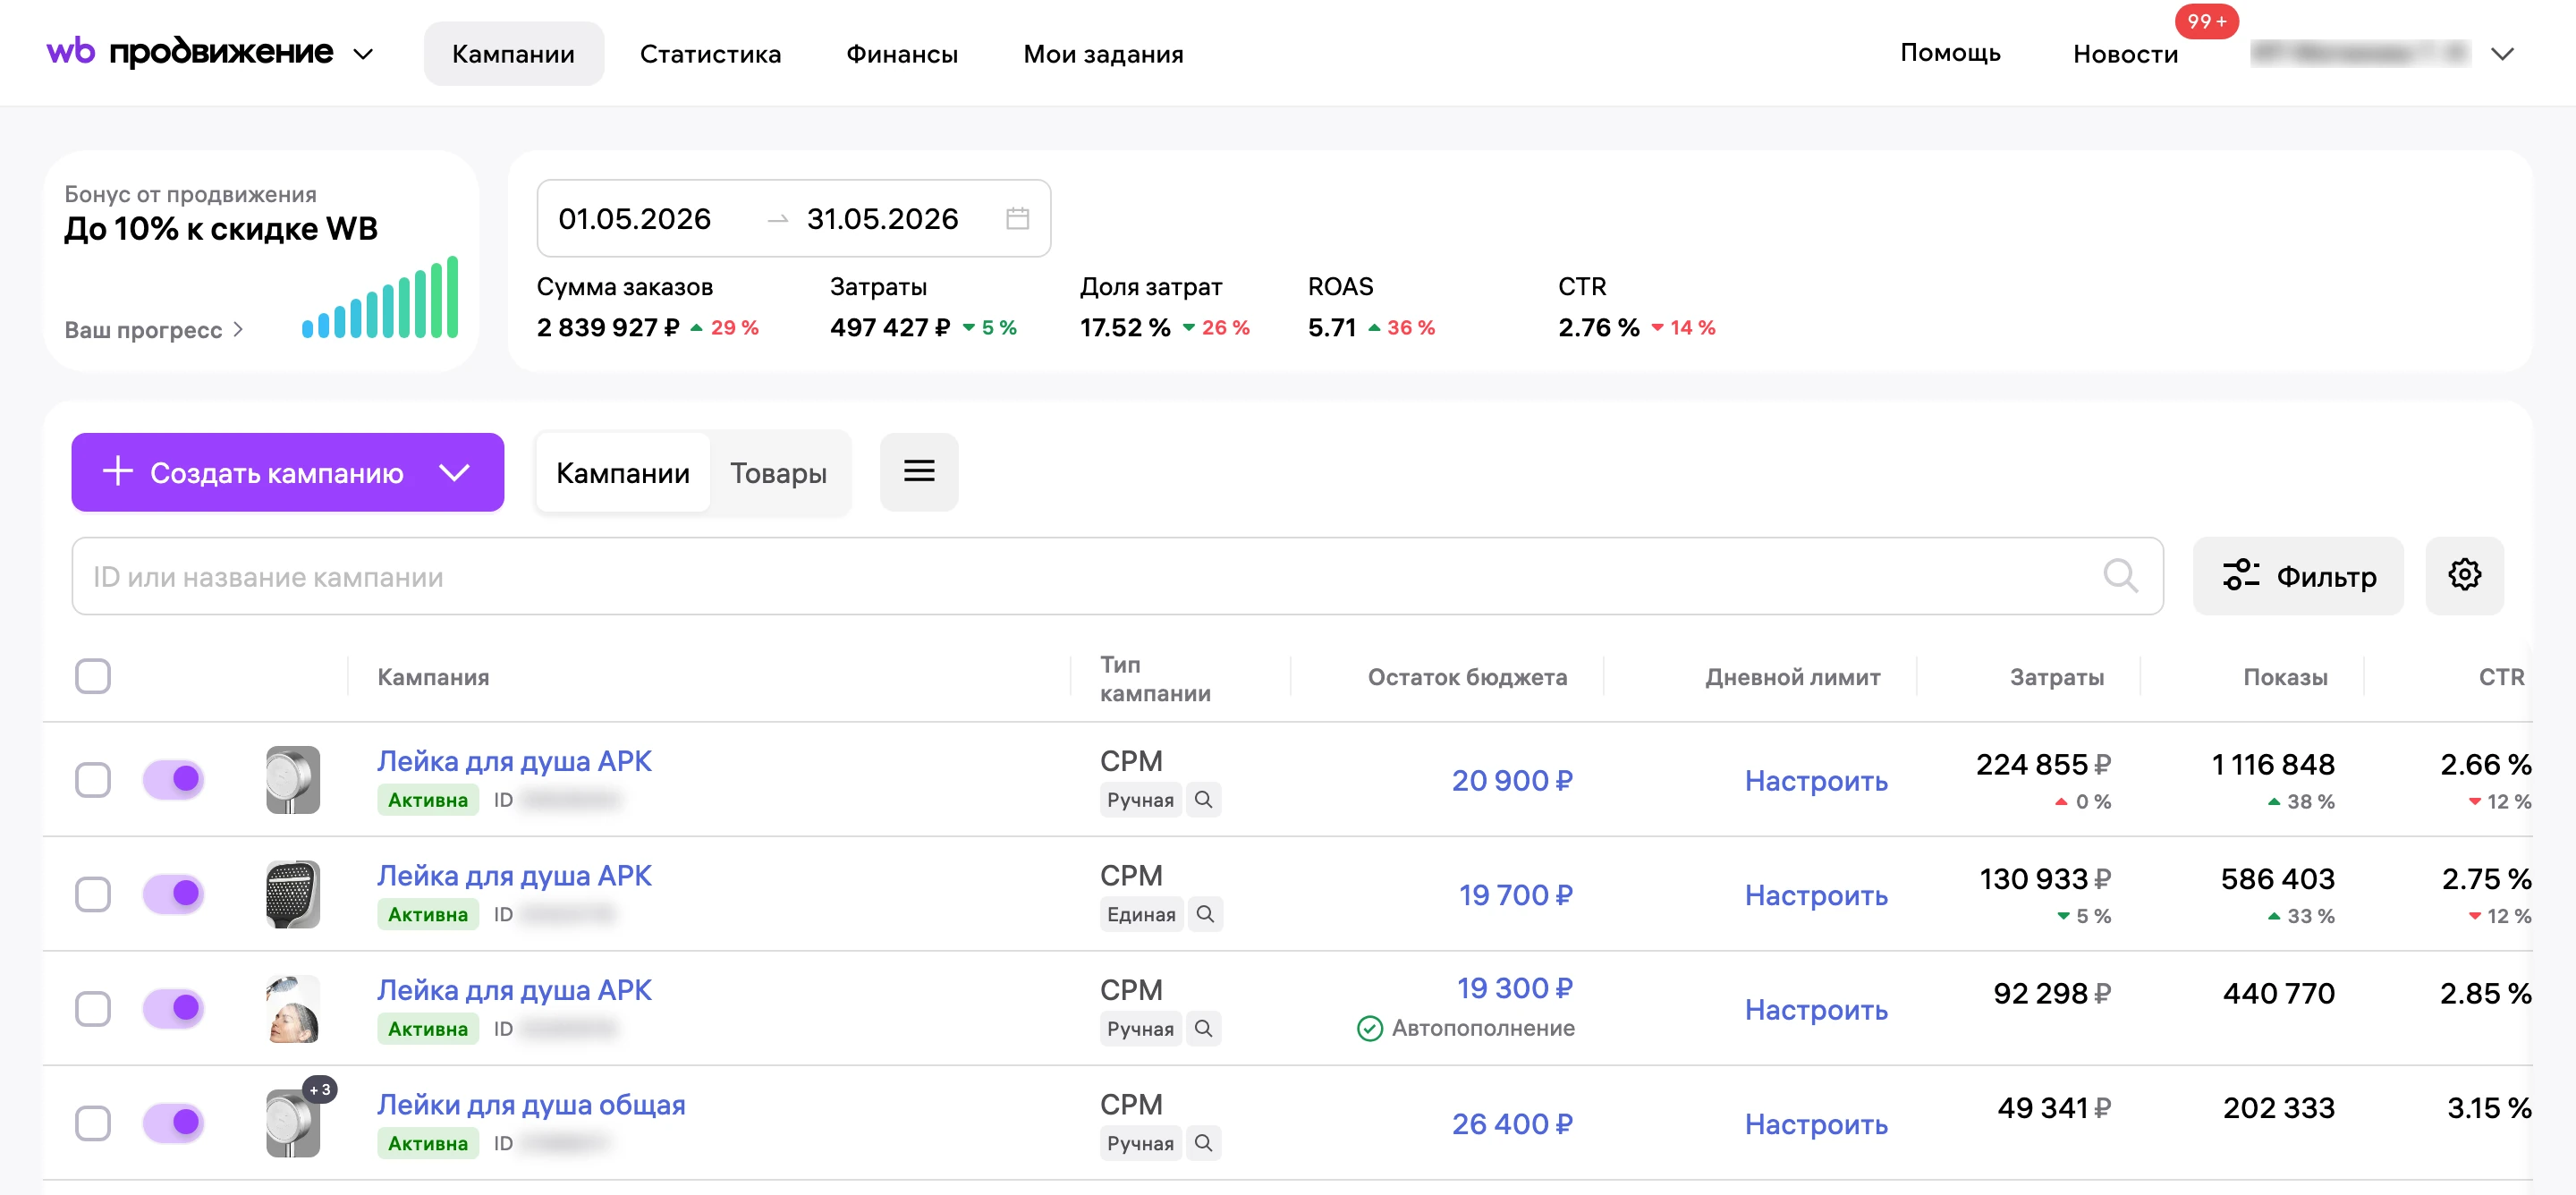The image size is (2576, 1195).
Task: Click magnifier icon in Лейки для душа общая row
Action: (x=1203, y=1143)
